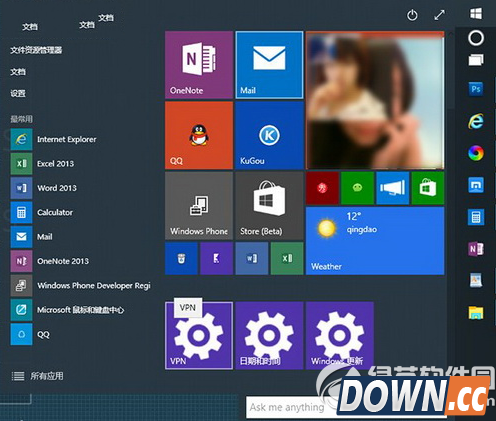This screenshot has height=421, width=496.
Task: Open 文档 link above 设置
Action: tap(18, 72)
